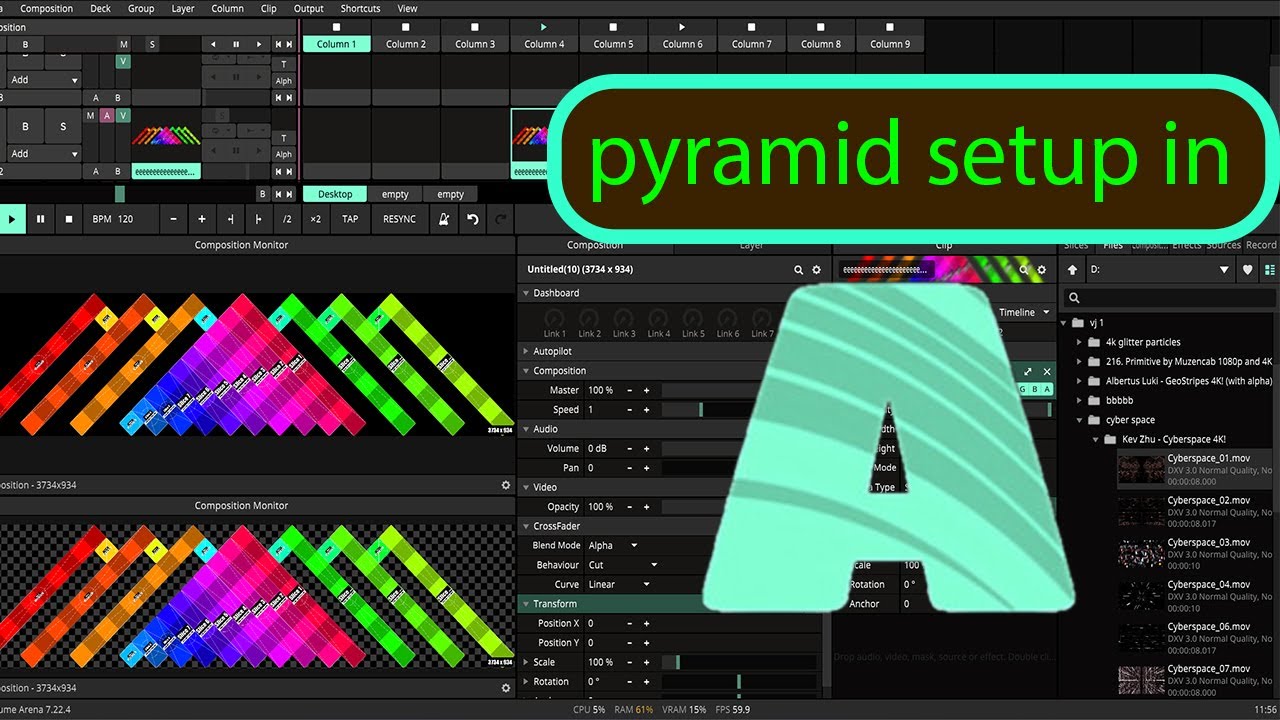
Task: Open the Output menu
Action: point(308,8)
